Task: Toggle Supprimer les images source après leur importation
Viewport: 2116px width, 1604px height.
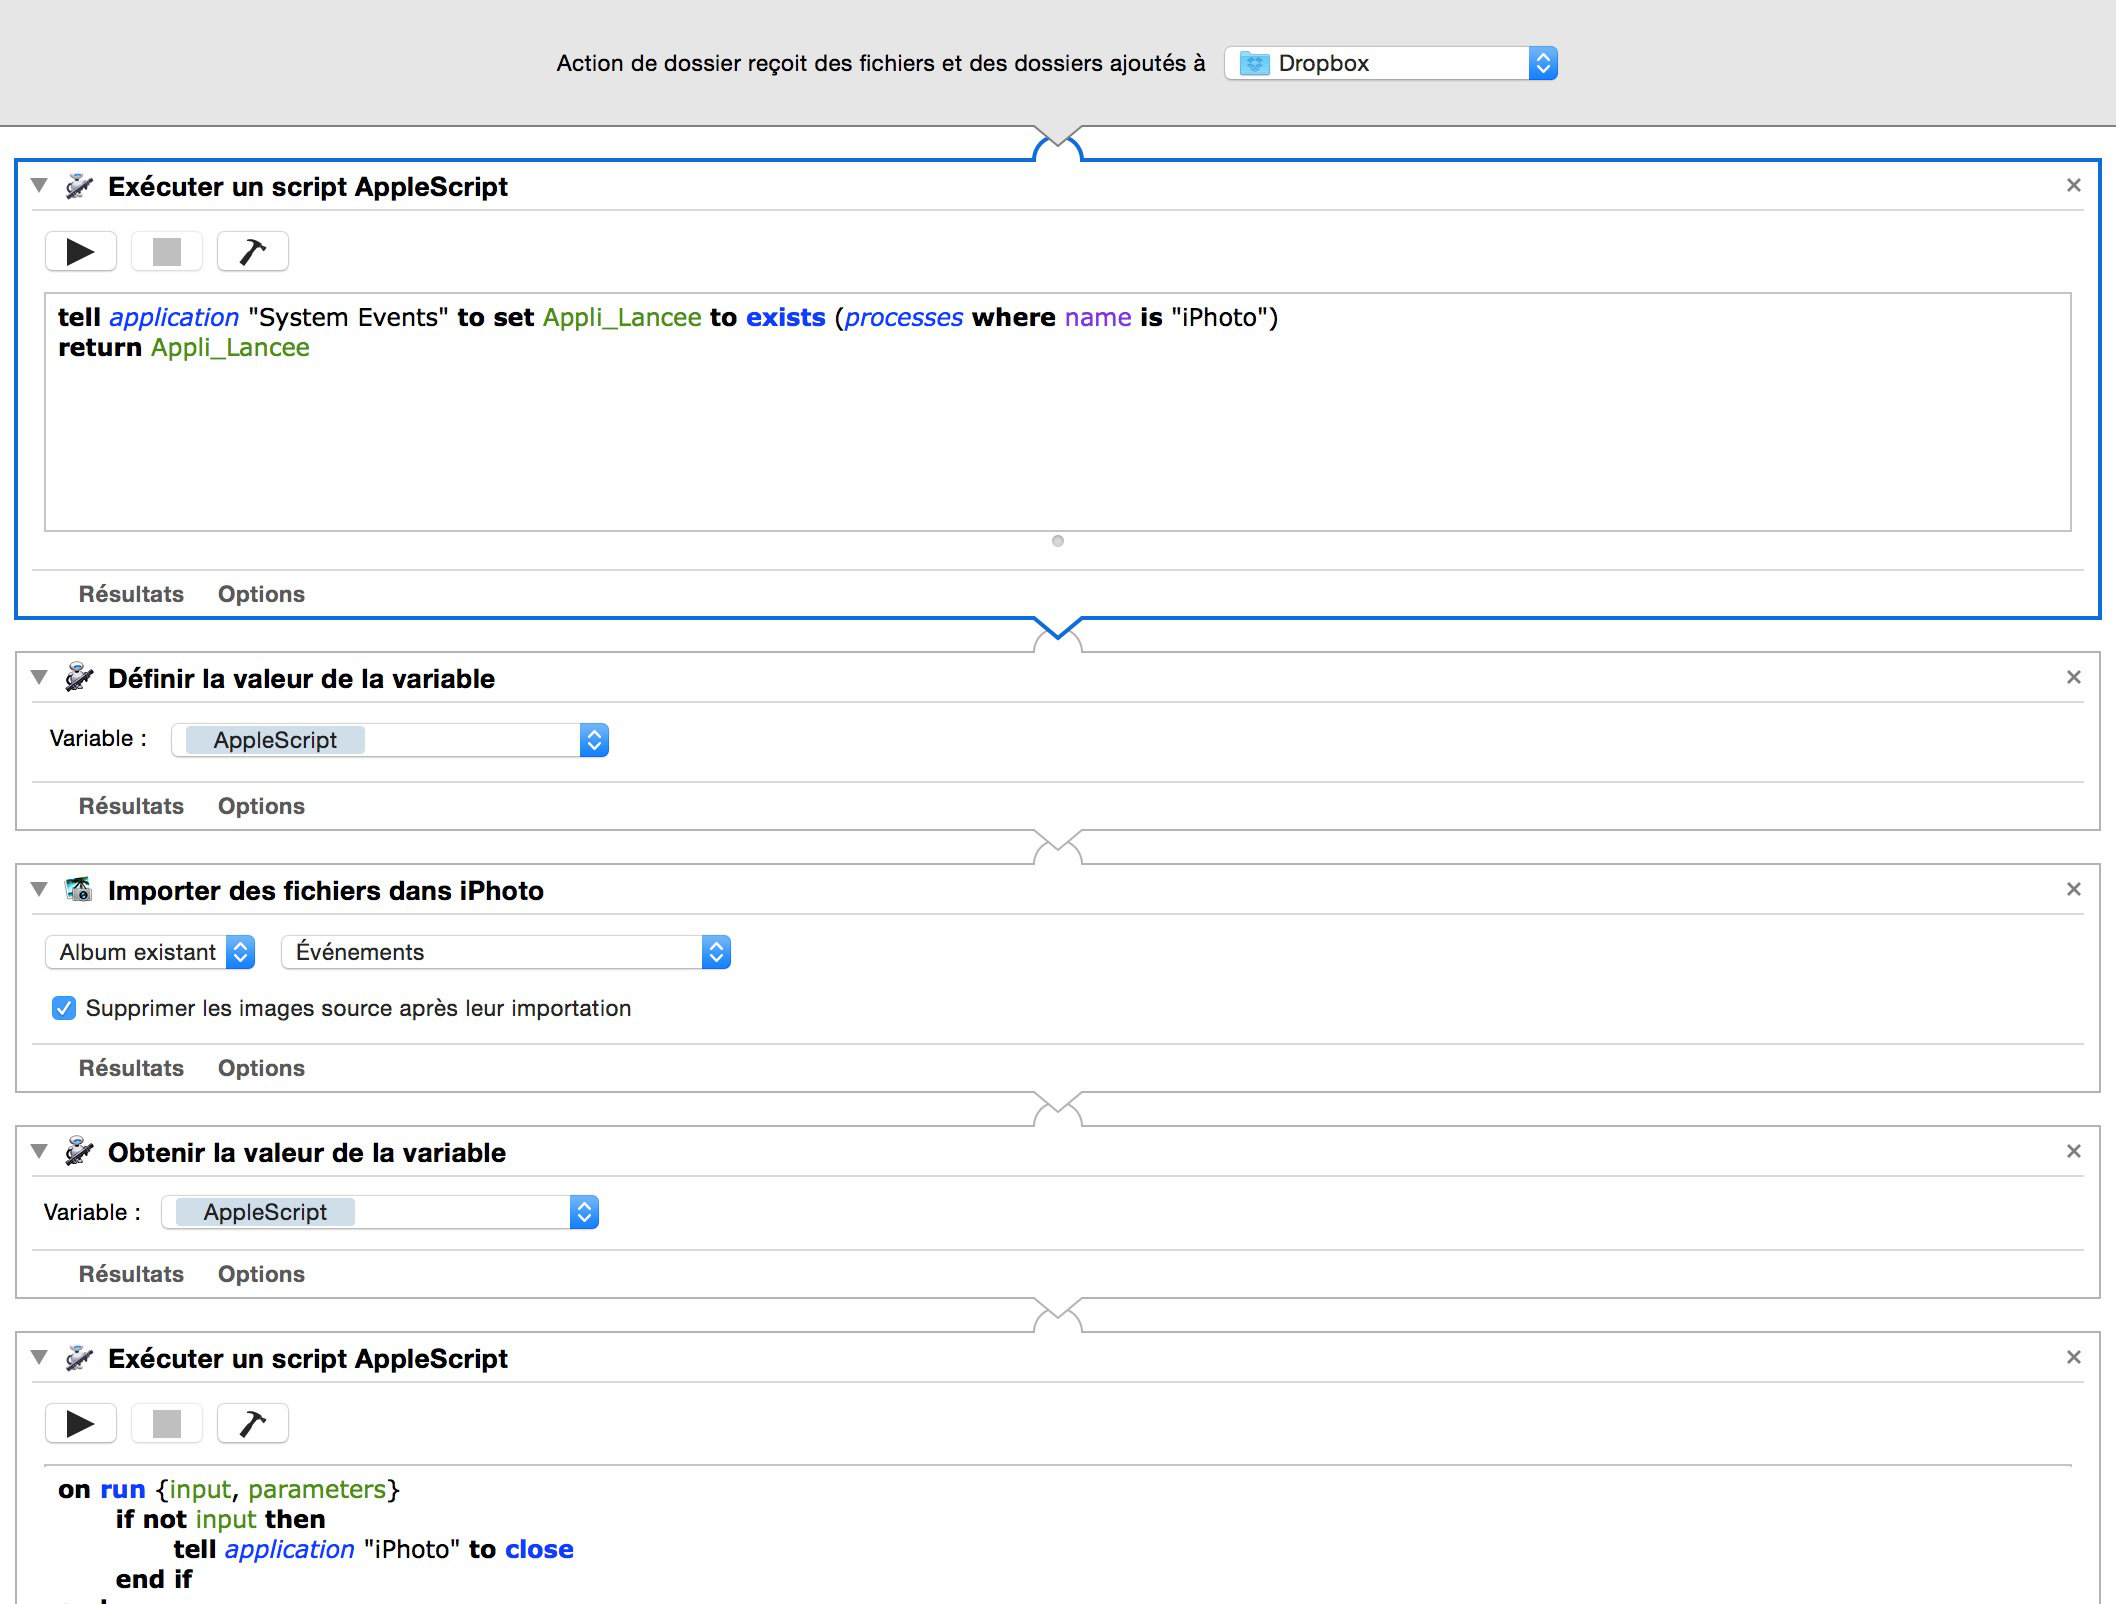Action: [64, 1008]
